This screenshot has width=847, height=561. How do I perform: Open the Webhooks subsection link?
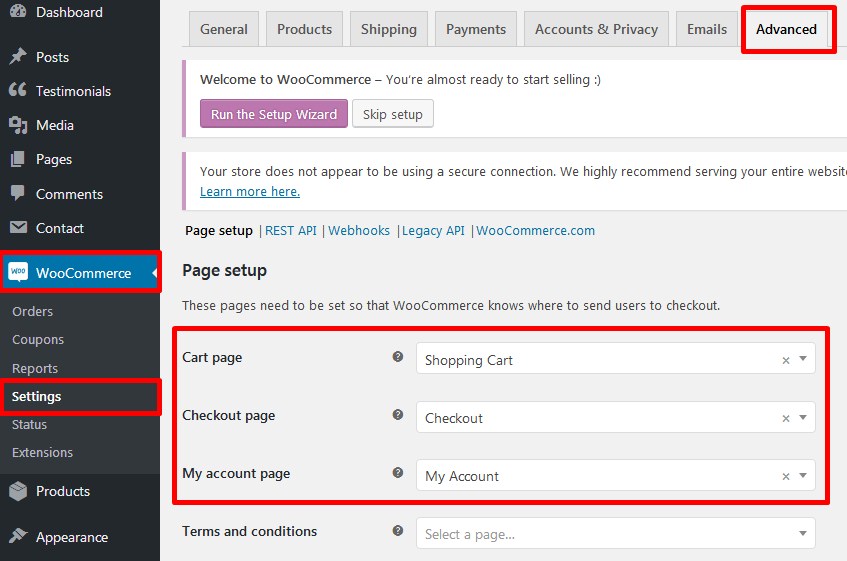[359, 231]
